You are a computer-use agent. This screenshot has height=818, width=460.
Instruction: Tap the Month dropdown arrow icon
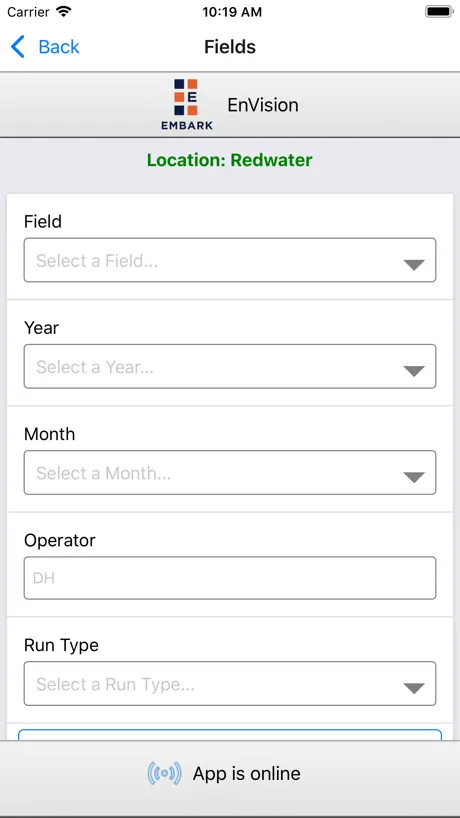[x=414, y=477]
